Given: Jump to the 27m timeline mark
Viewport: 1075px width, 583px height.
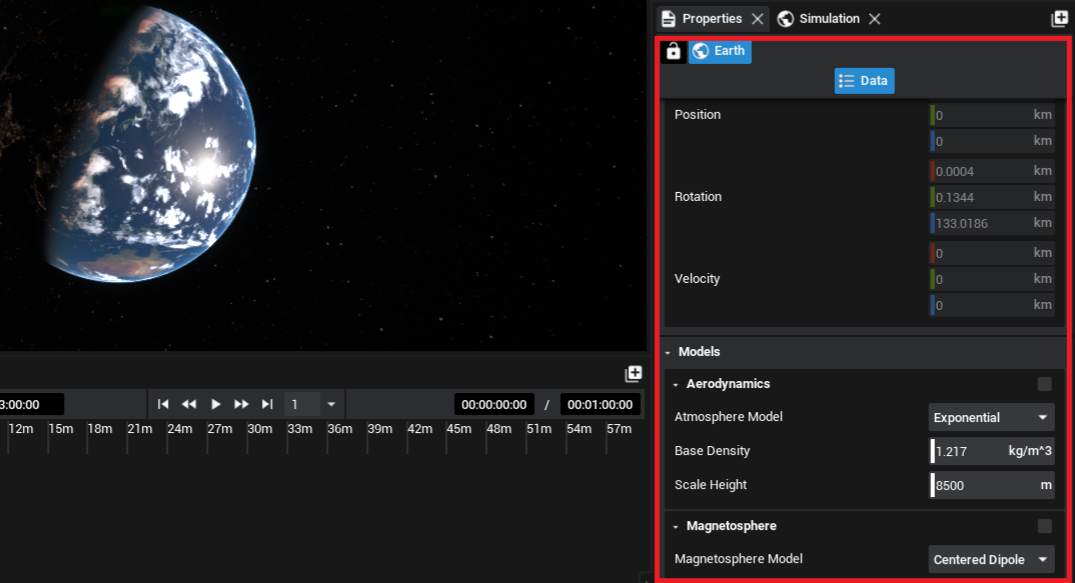Looking at the screenshot, I should 220,429.
